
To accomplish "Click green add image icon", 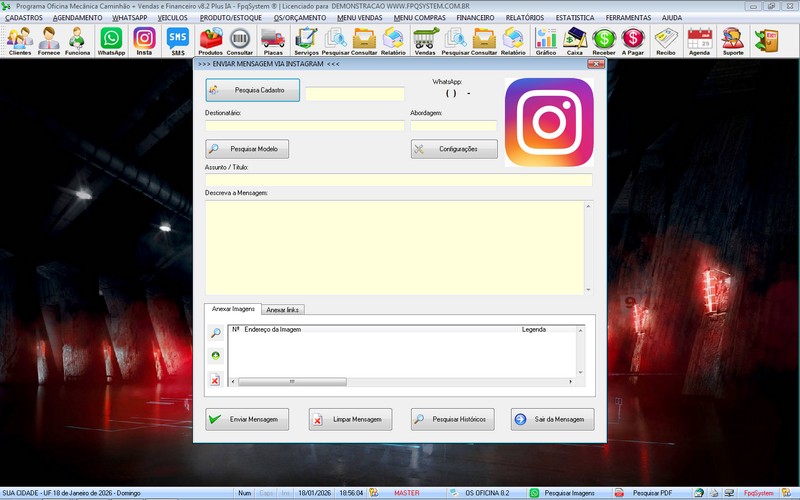I will (x=215, y=356).
